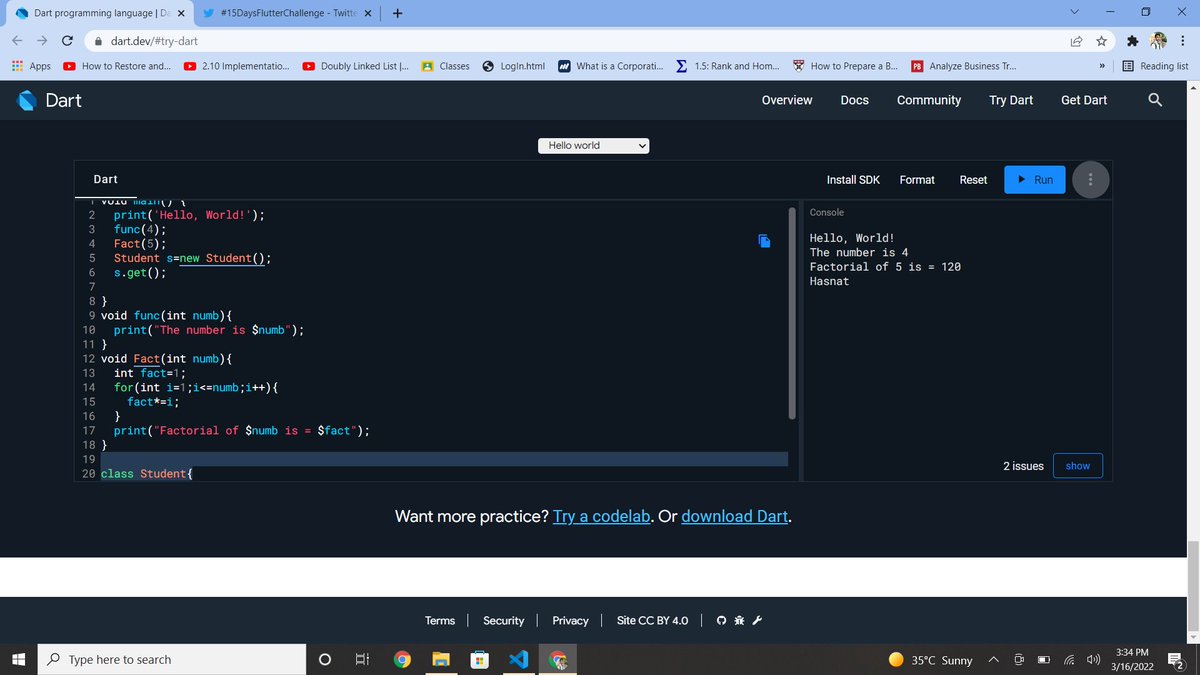The image size is (1200, 675).
Task: Click the wrench icon in the footer
Action: [757, 620]
